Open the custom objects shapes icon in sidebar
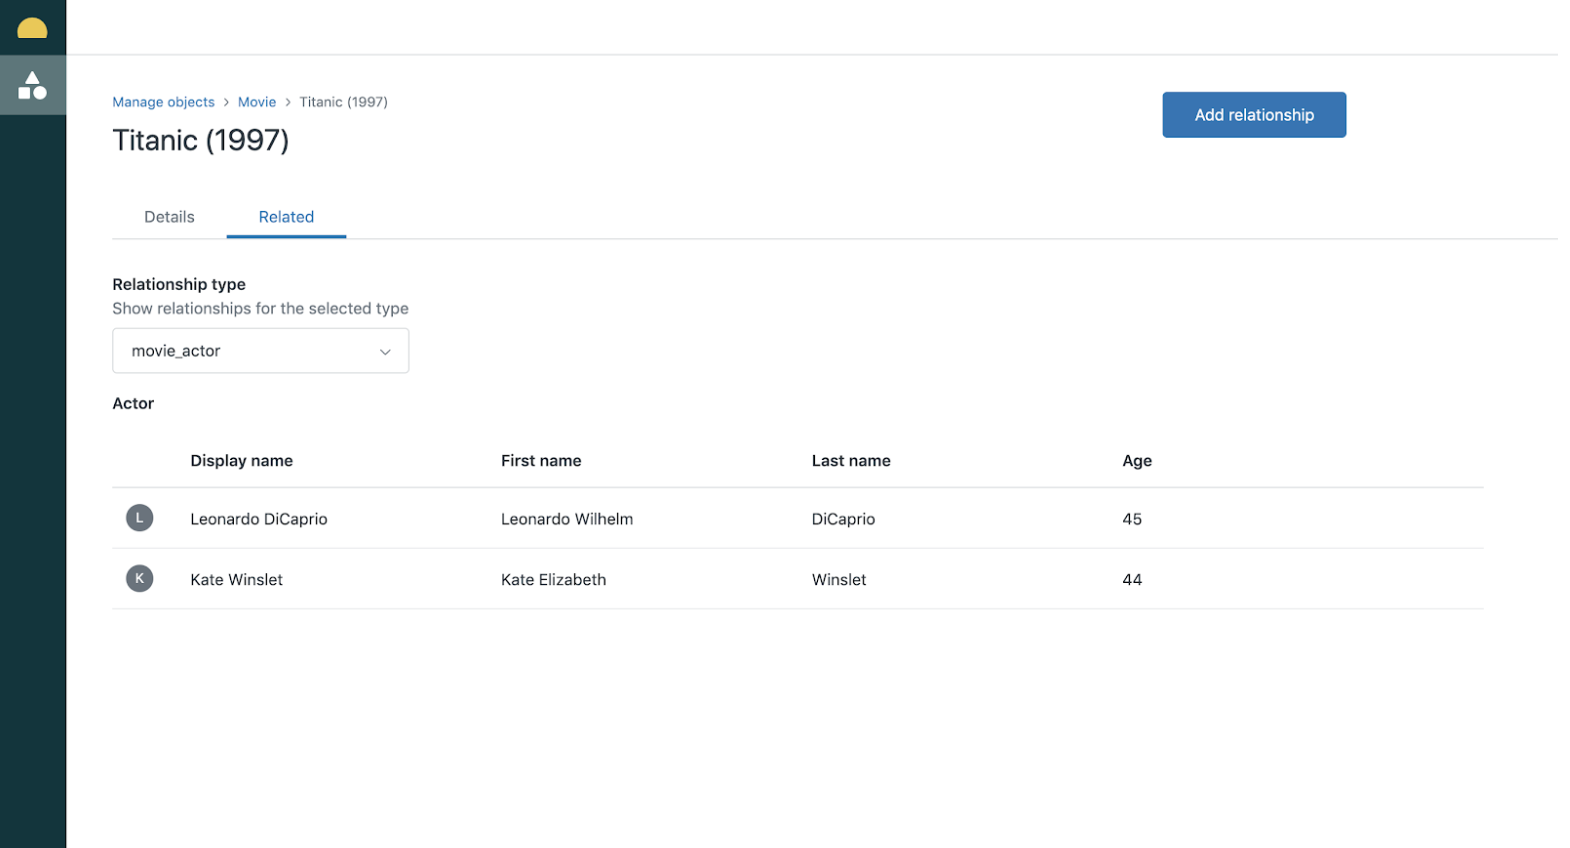Image resolution: width=1570 pixels, height=848 pixels. click(x=32, y=85)
